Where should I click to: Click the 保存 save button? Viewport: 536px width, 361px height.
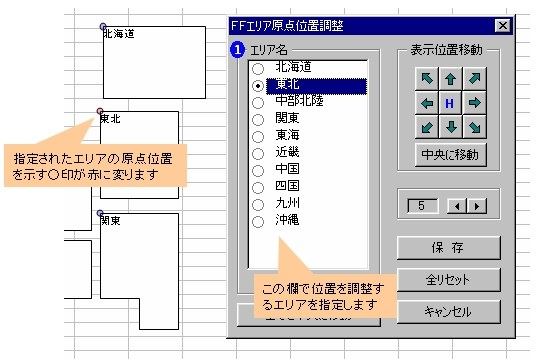448,248
